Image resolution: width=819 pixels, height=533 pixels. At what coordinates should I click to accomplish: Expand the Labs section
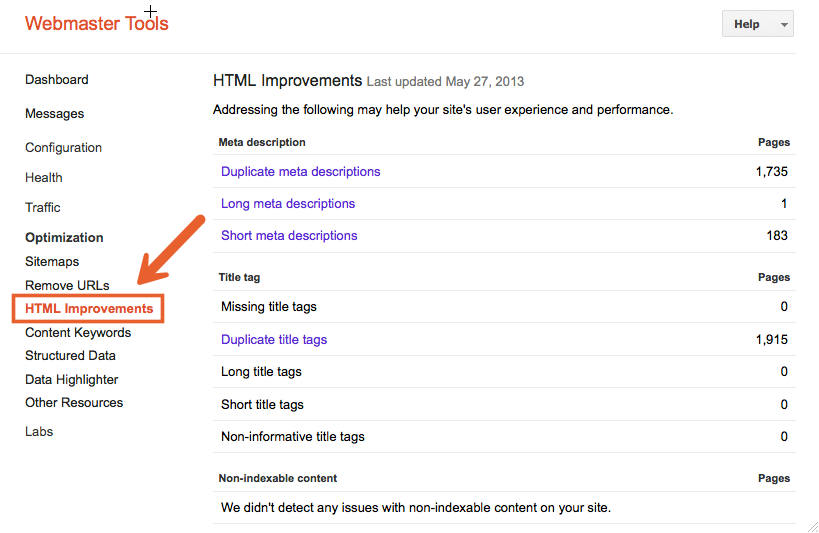coord(39,432)
